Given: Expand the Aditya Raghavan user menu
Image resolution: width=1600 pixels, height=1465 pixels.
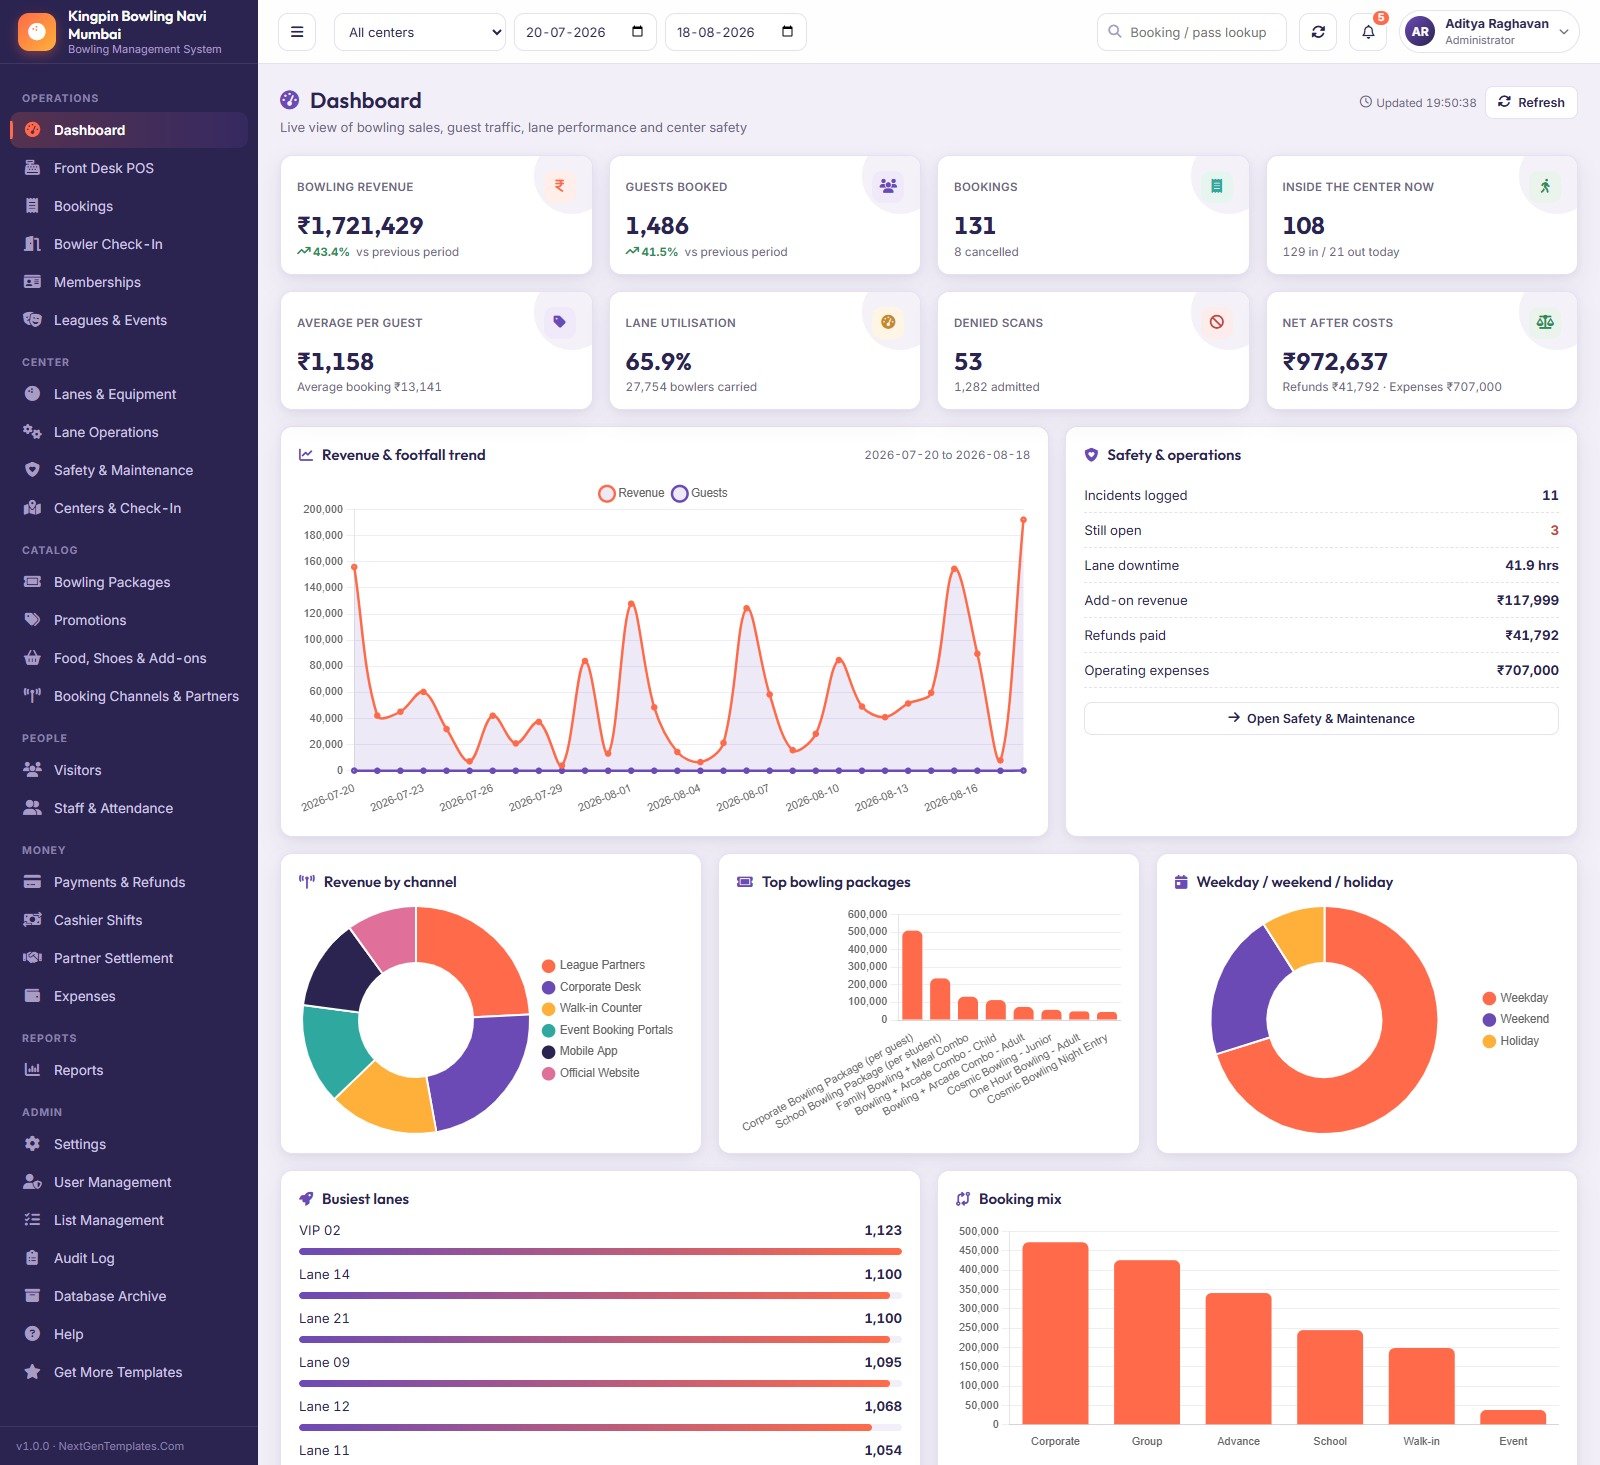Looking at the screenshot, I should coord(1490,32).
